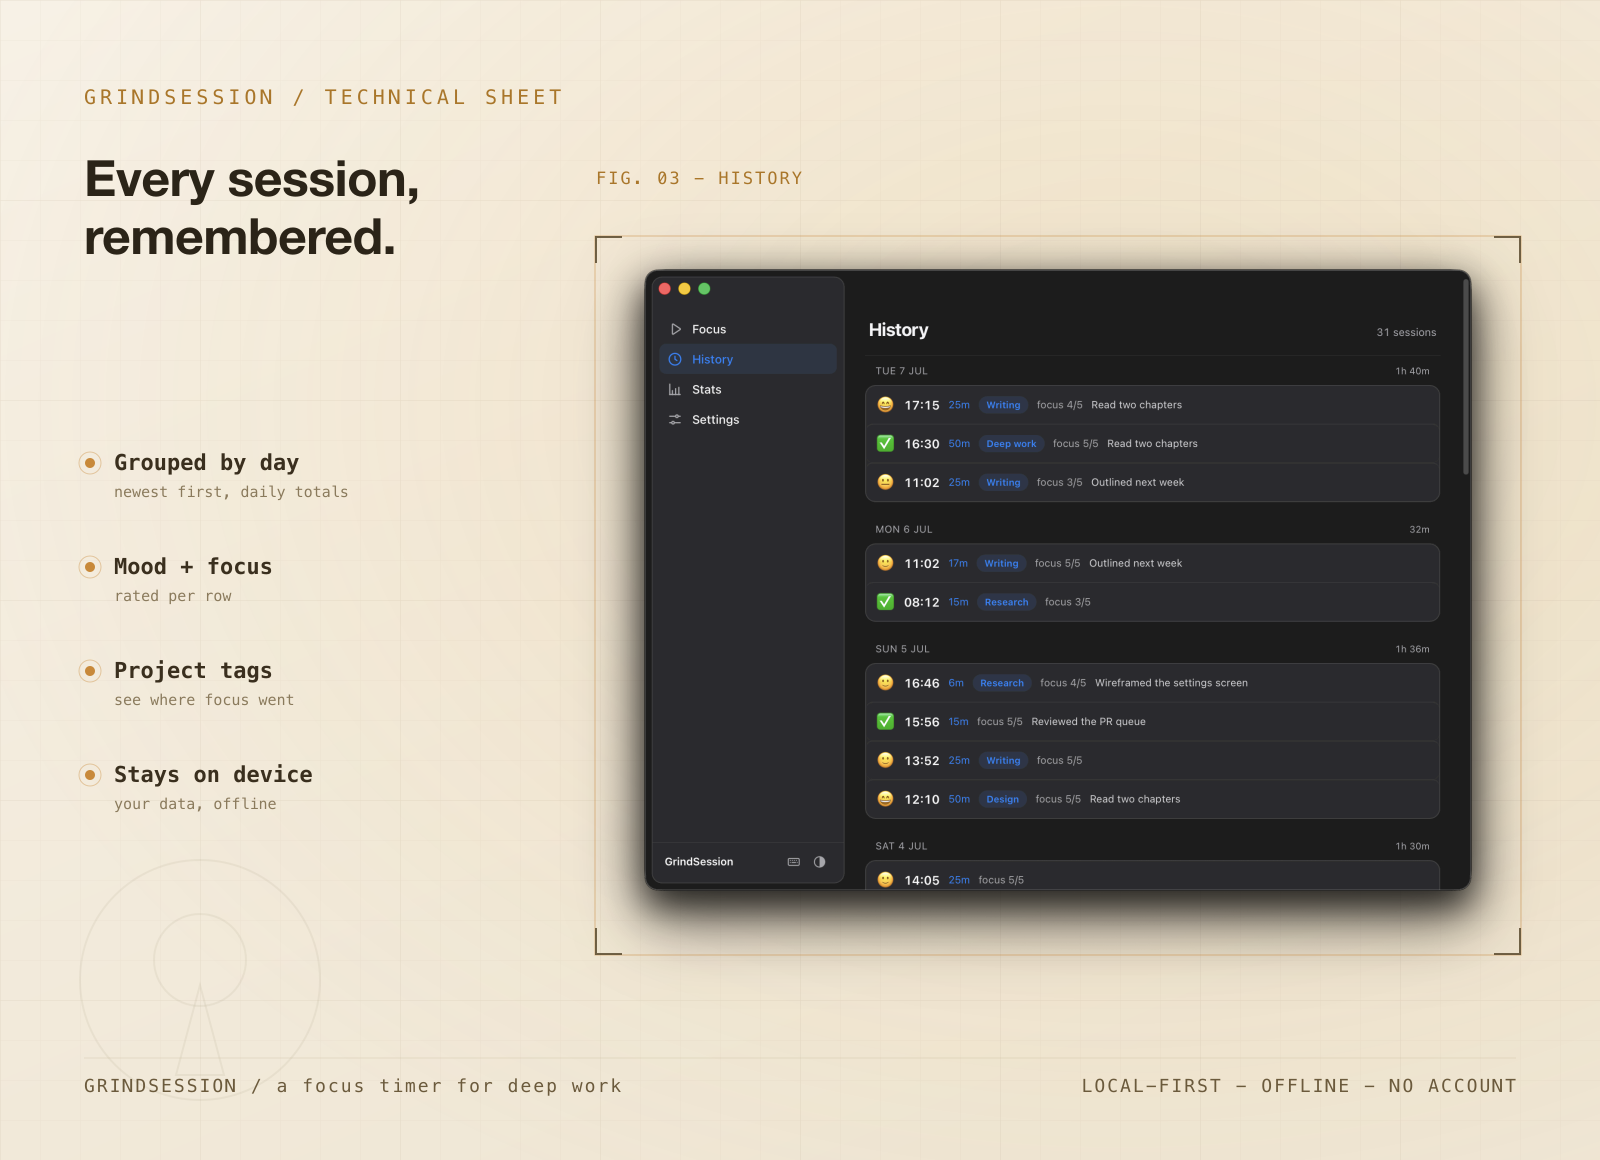
Task: Toggle the light/dark theme icon
Action: (x=820, y=862)
